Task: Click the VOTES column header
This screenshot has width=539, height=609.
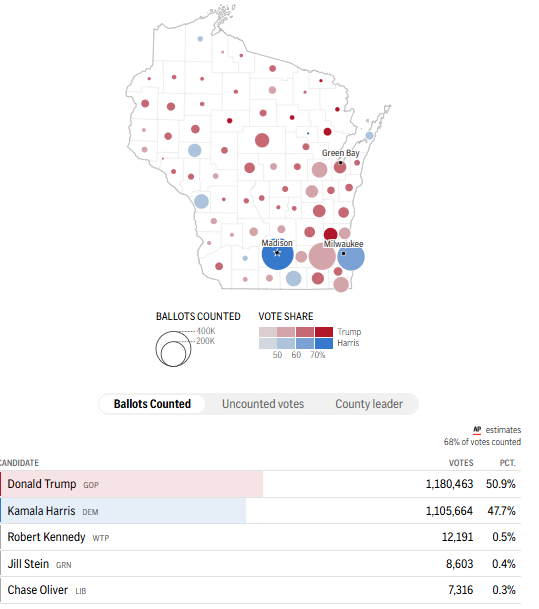Action: tap(461, 463)
